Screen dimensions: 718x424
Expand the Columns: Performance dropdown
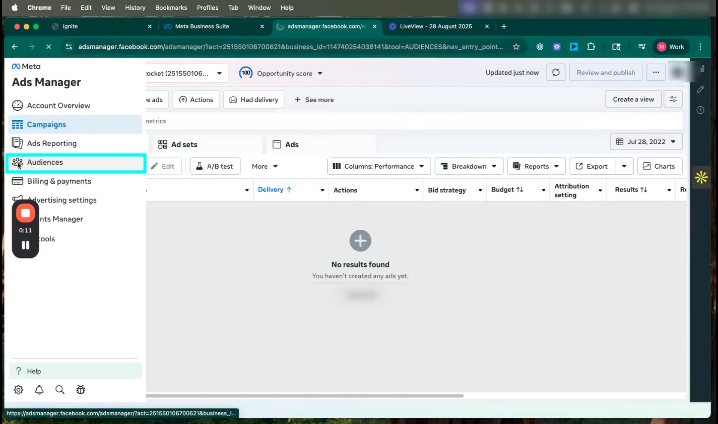point(379,166)
